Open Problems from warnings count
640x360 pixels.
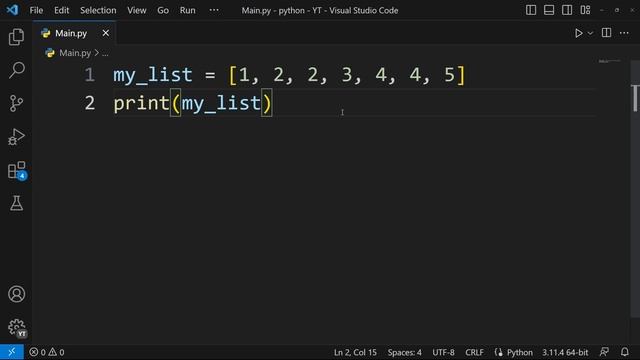57,352
